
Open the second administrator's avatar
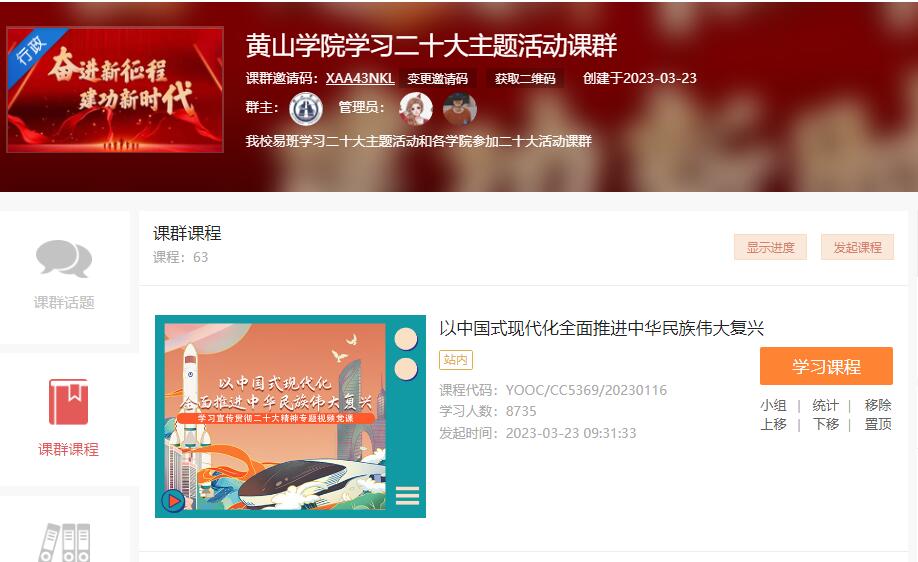(460, 109)
